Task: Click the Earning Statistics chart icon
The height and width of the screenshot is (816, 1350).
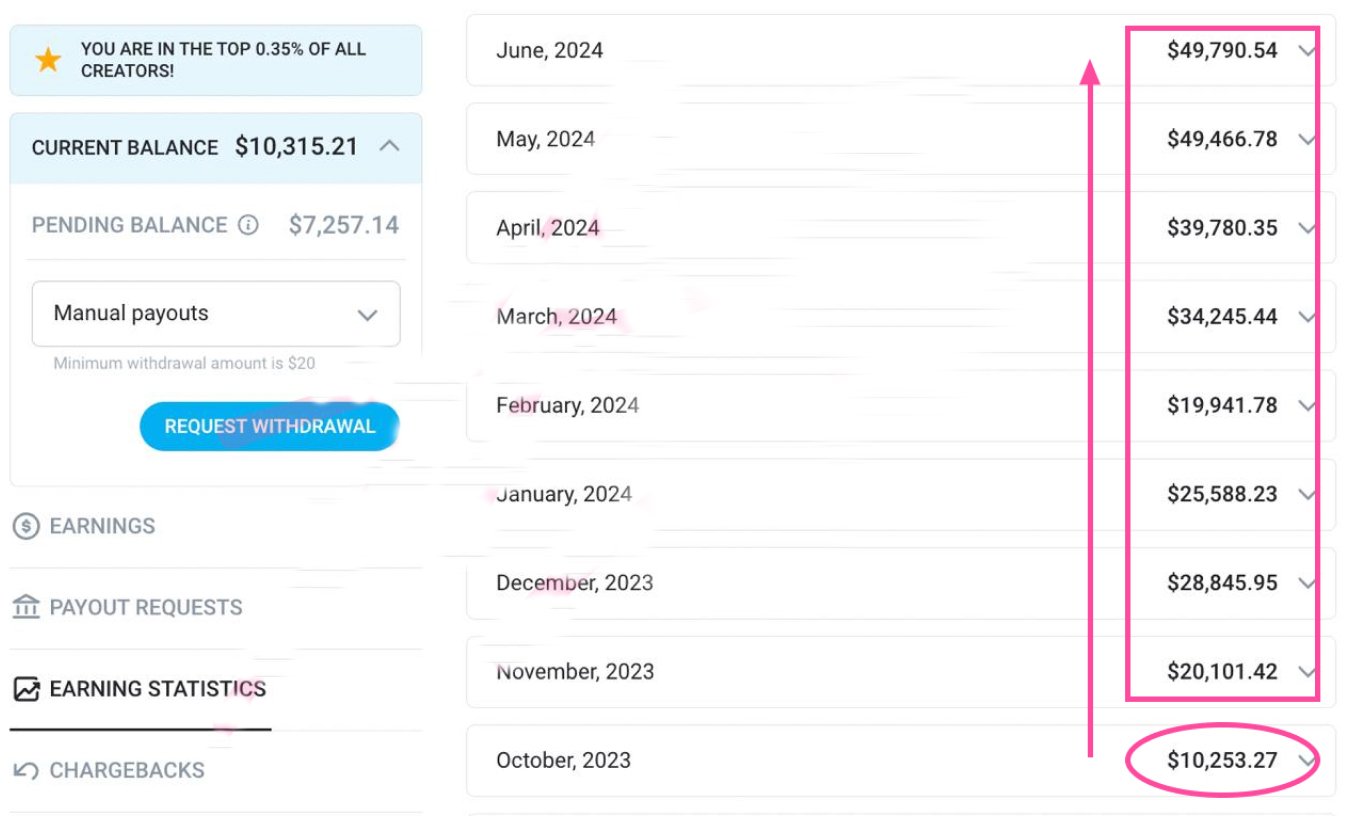Action: 26,689
